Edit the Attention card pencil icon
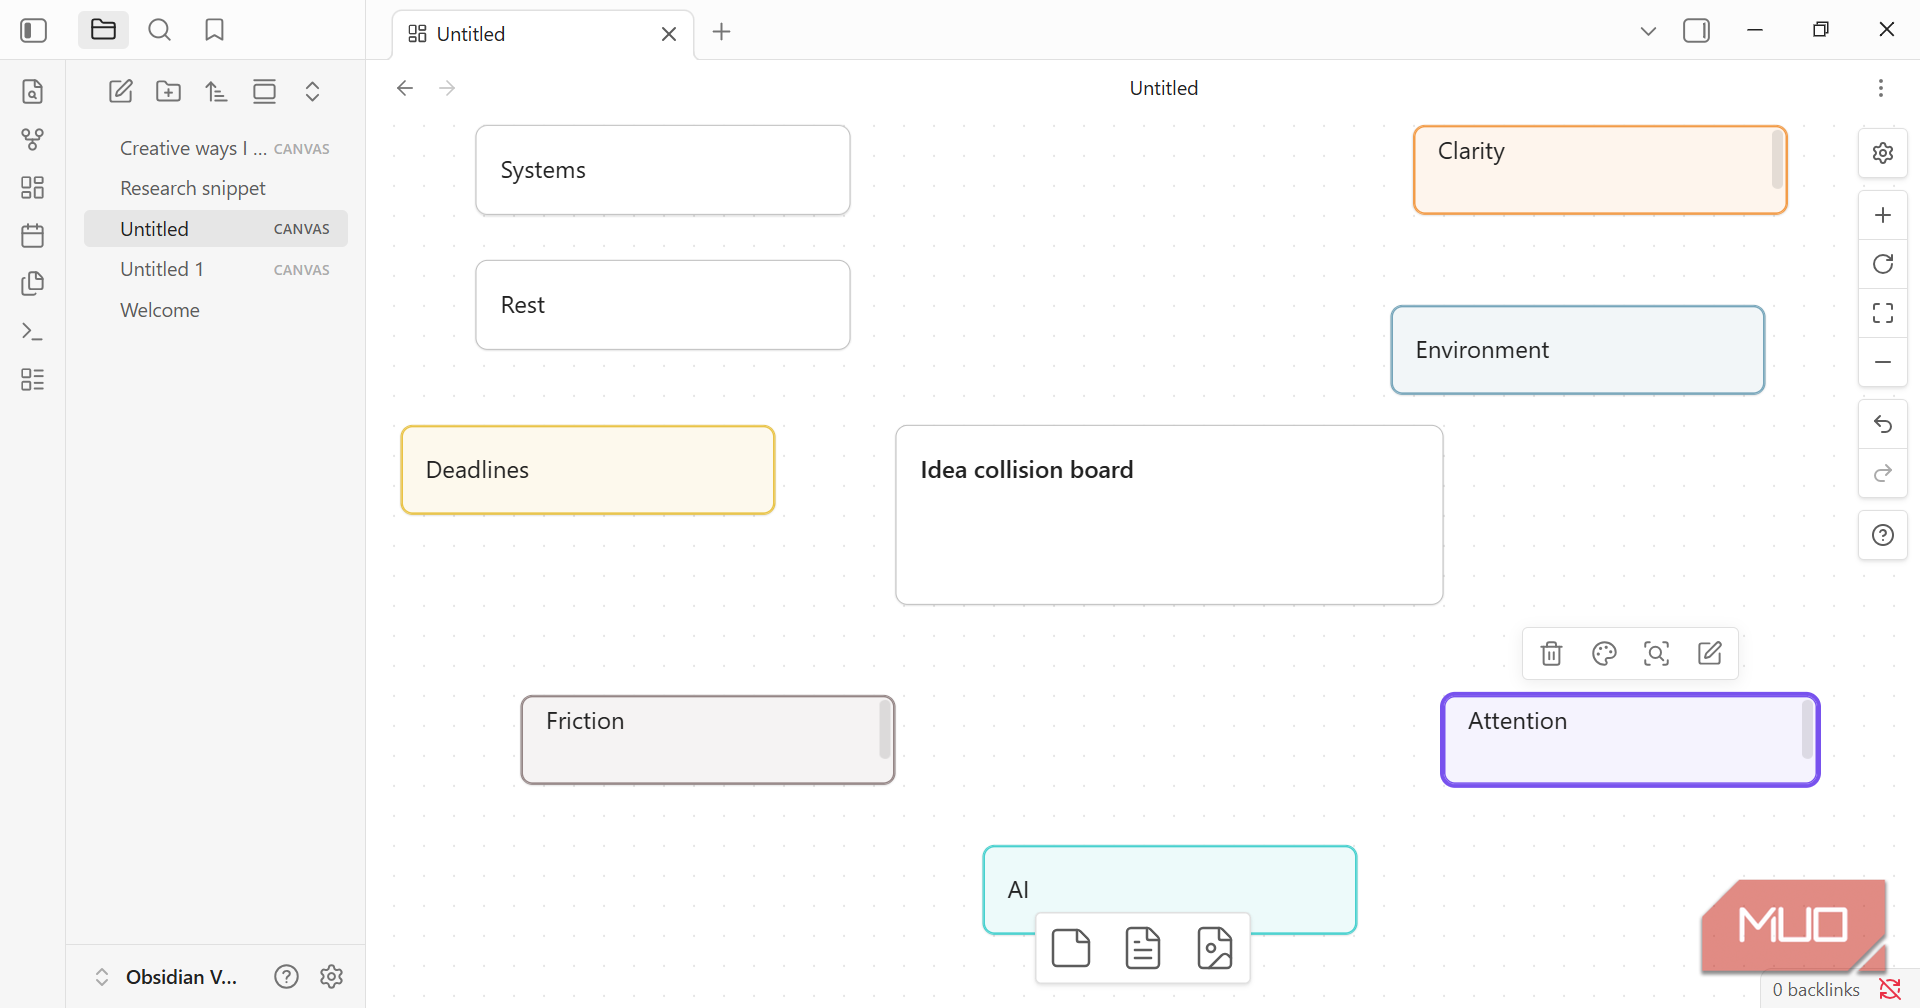 (x=1710, y=654)
